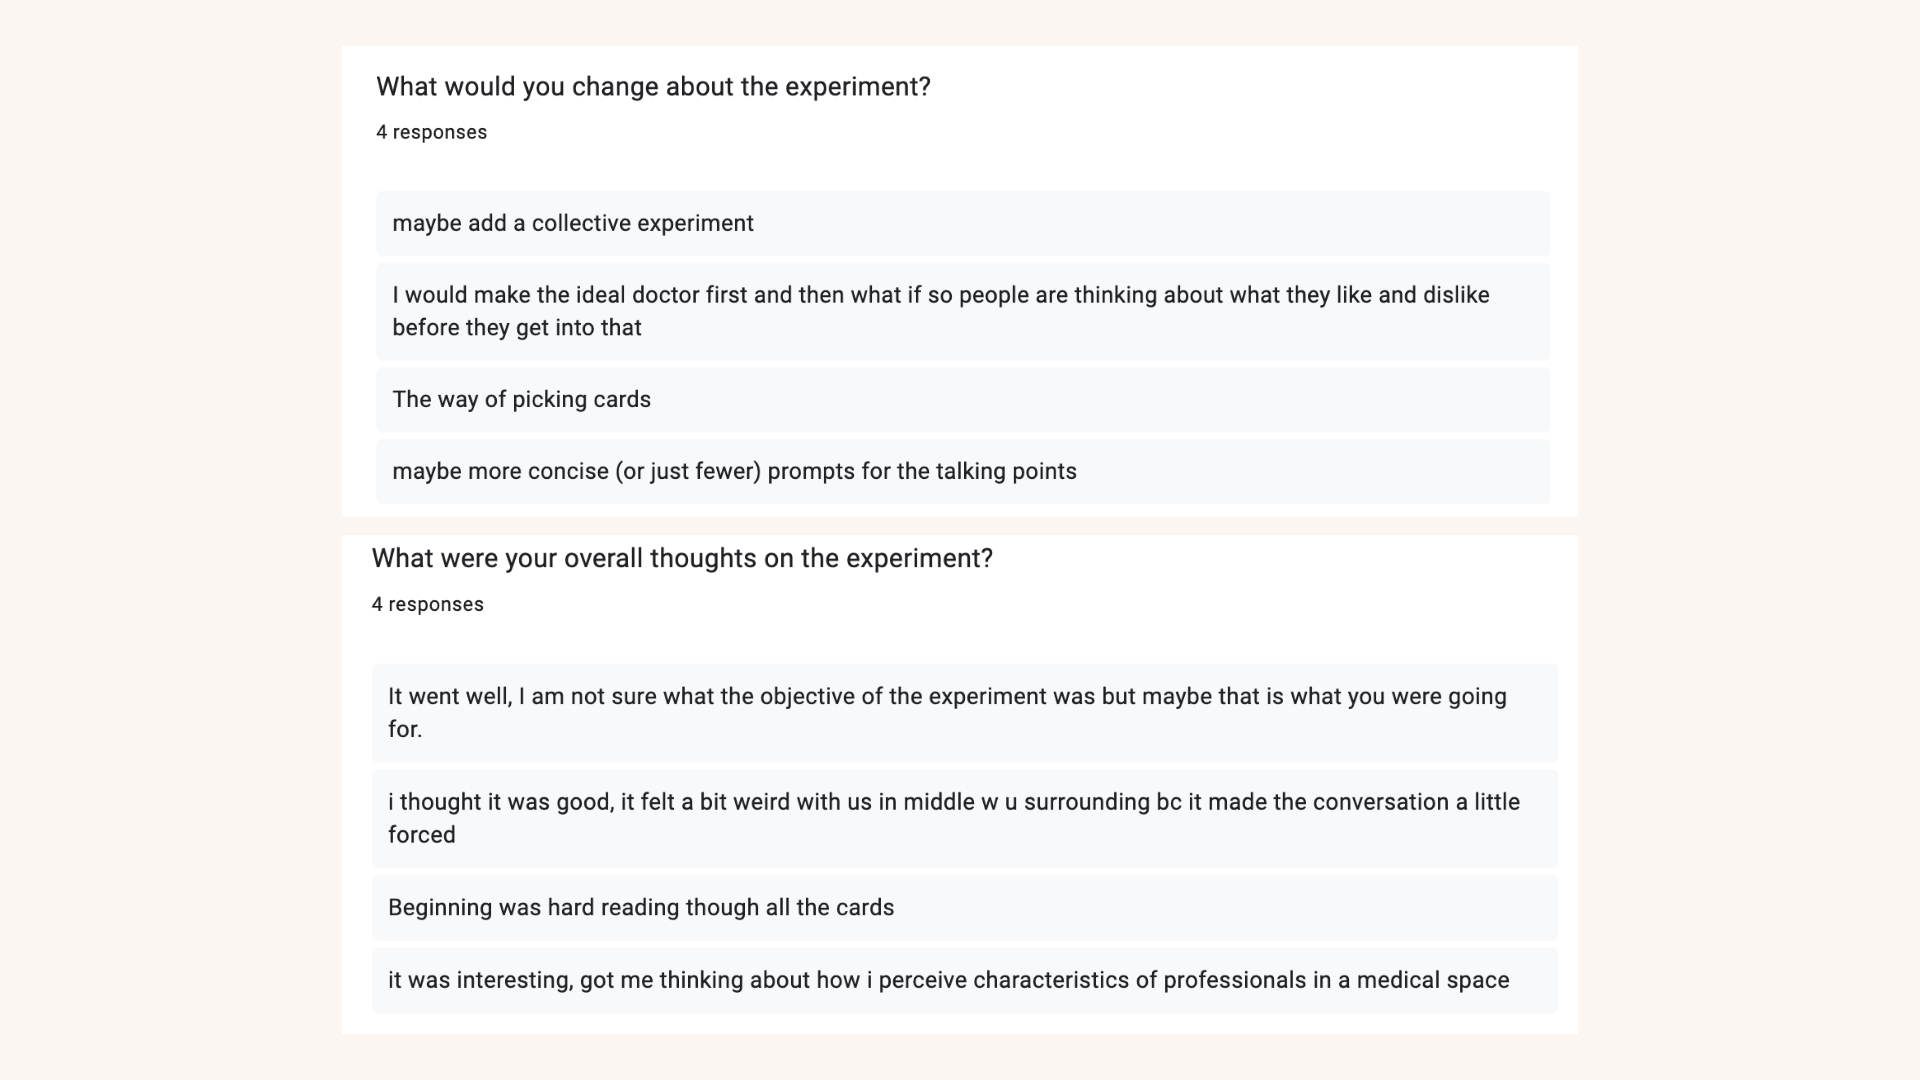1920x1080 pixels.
Task: Click the second question's '4 responses' count
Action: 427,604
